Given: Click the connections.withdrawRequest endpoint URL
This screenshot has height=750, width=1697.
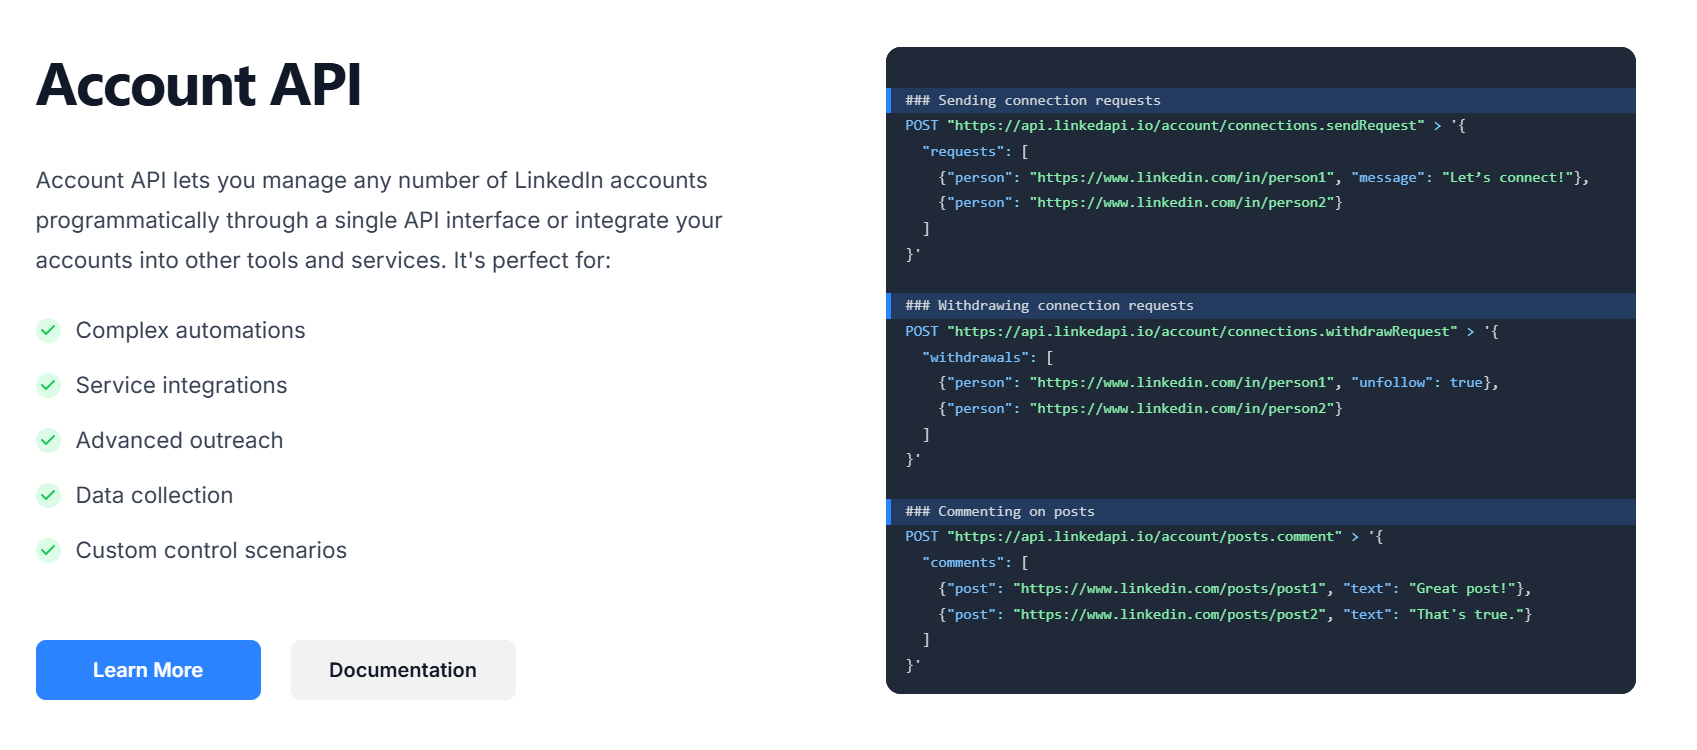Looking at the screenshot, I should click(1202, 331).
